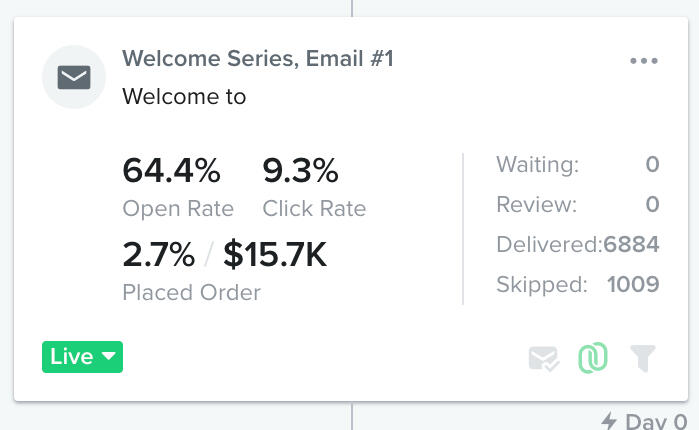Click the funnel filter icon
Viewport: 699px width, 430px height.
pyautogui.click(x=642, y=358)
